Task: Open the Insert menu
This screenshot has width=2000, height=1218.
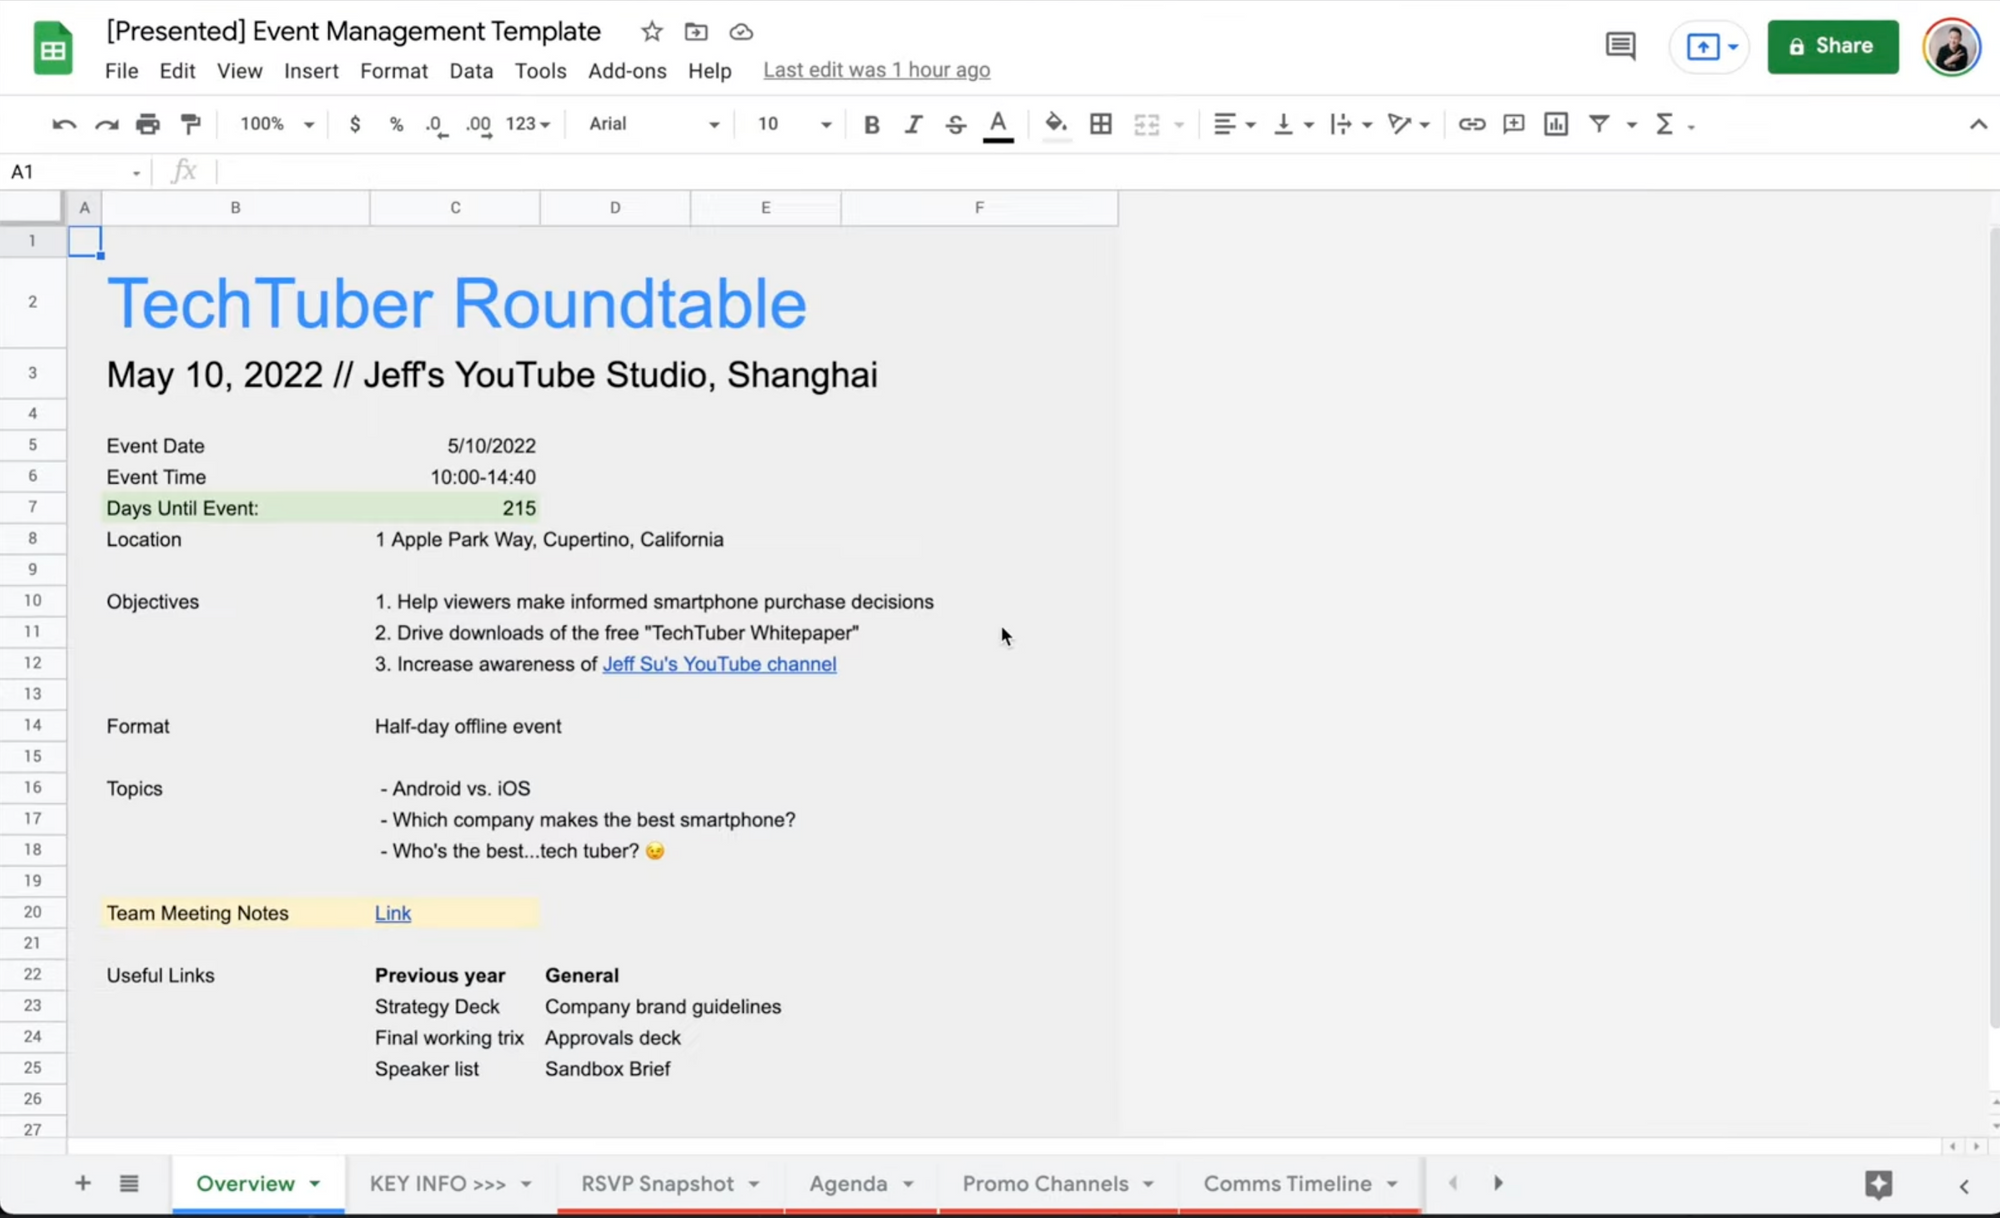Action: coord(311,71)
